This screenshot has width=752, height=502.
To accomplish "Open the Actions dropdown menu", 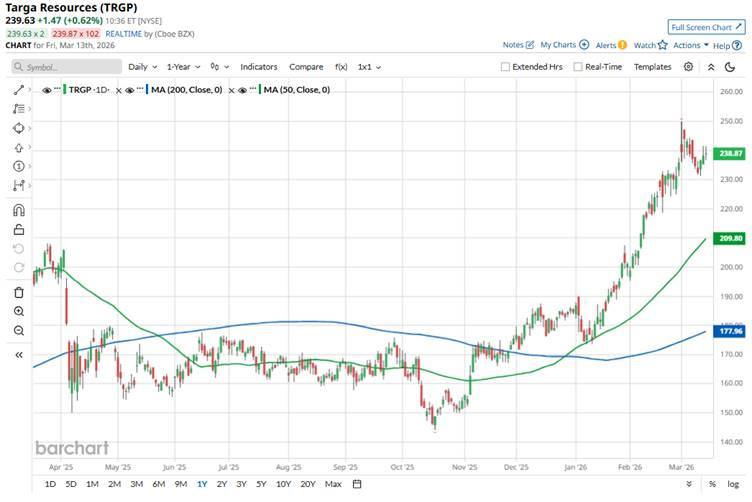I will point(690,45).
